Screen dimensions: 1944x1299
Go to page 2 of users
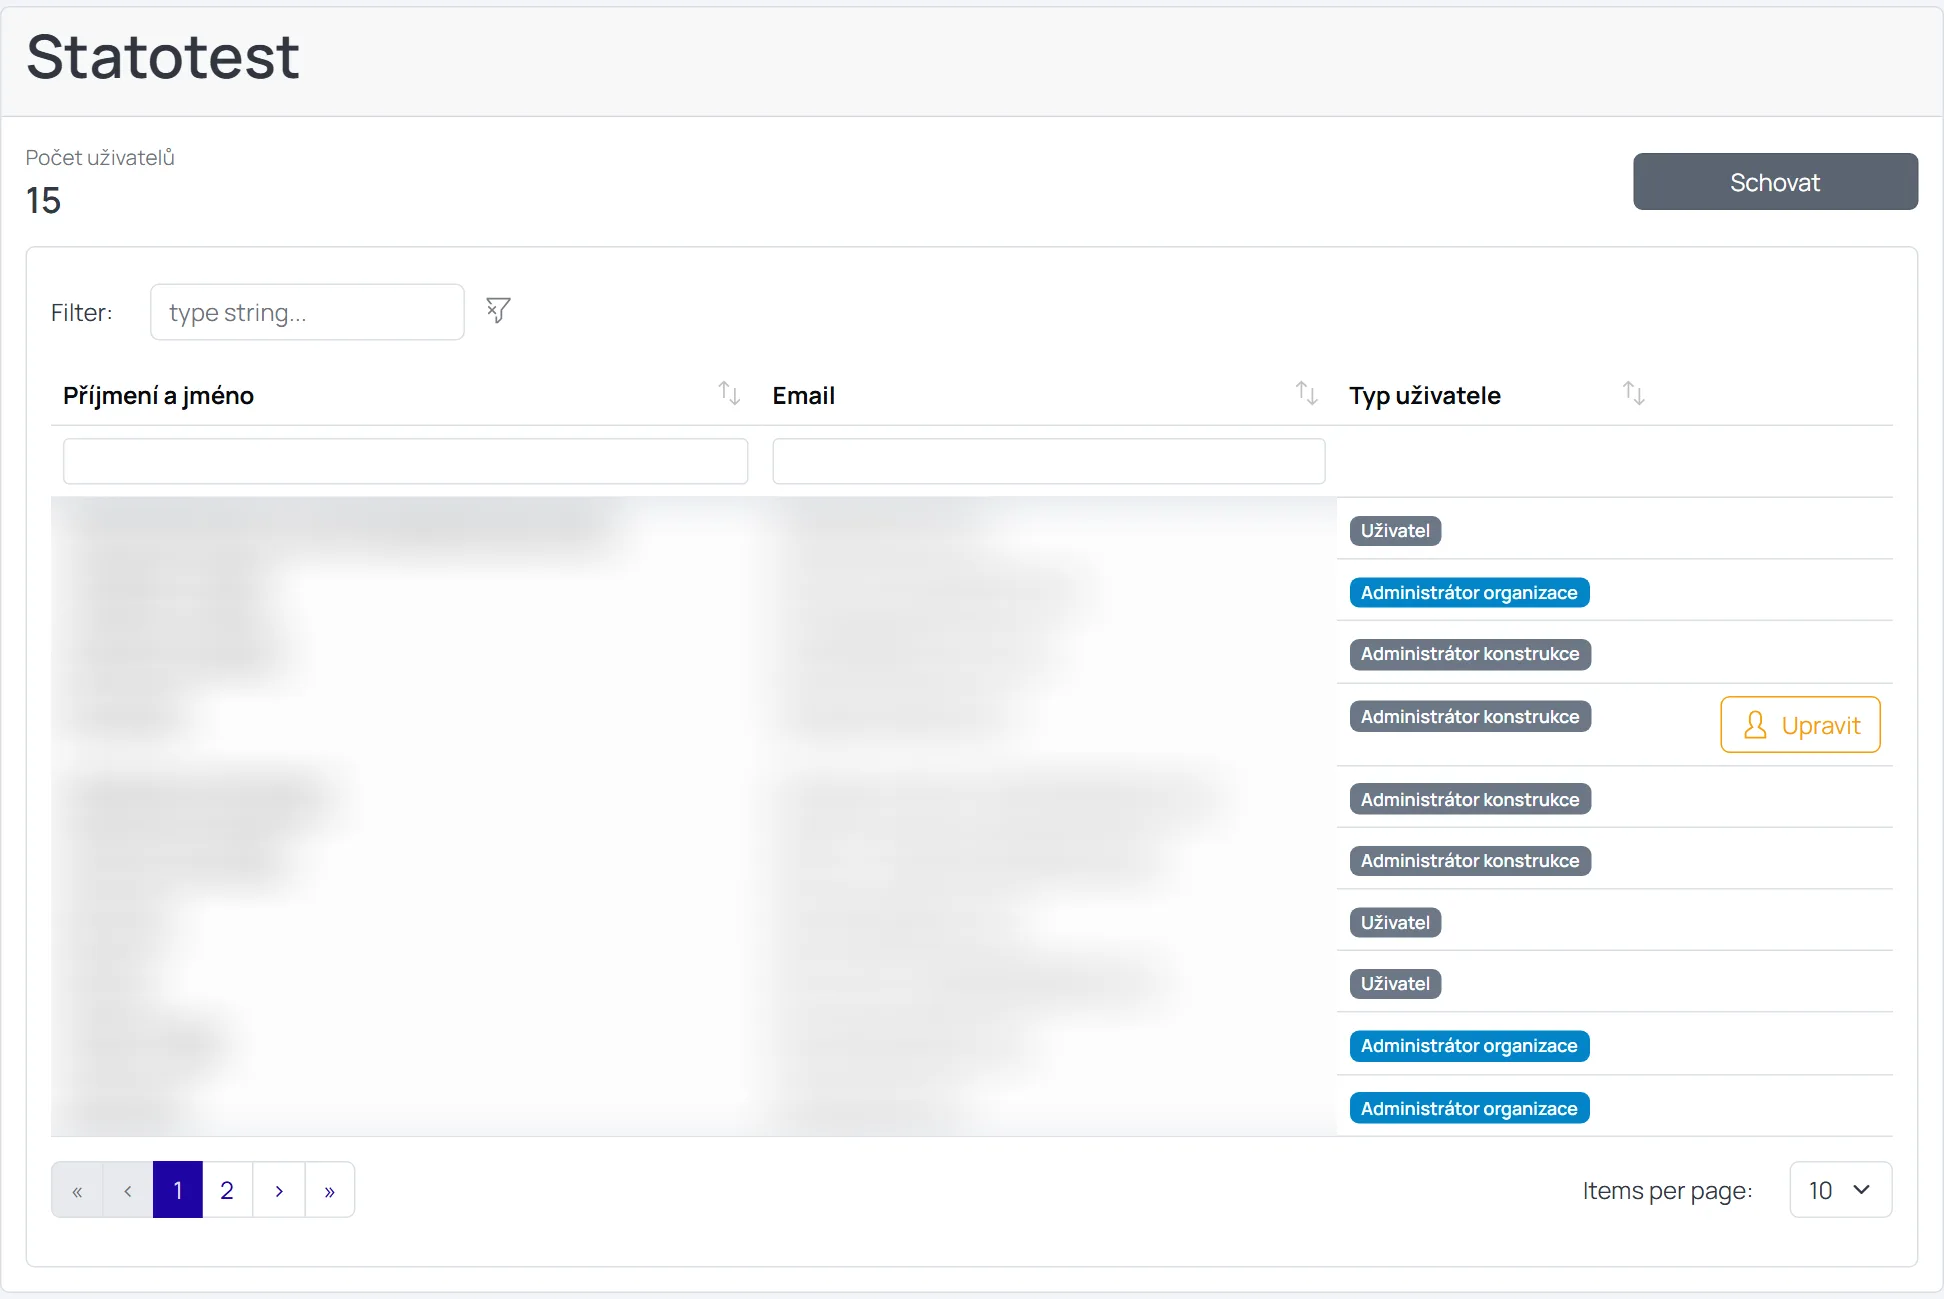tap(227, 1190)
